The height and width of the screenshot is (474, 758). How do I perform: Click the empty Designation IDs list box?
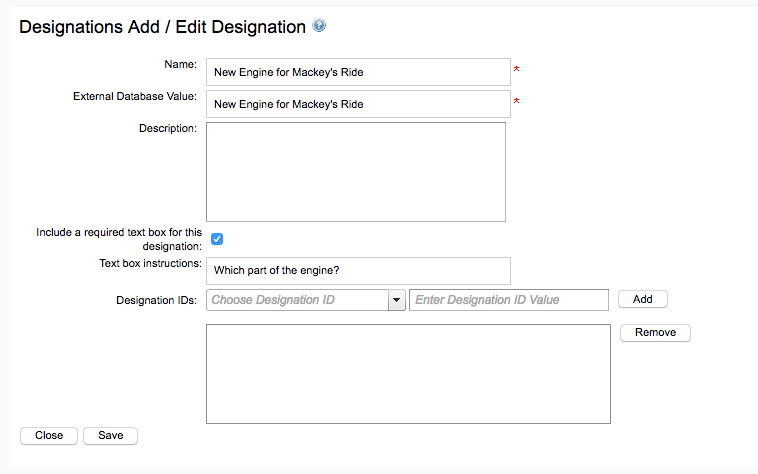(x=407, y=373)
